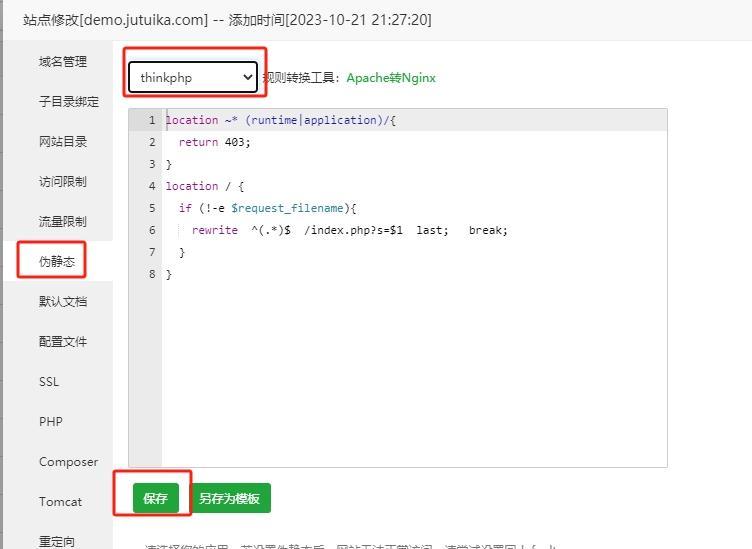Switch to the 默认文档 tab
752x549 pixels.
click(62, 301)
